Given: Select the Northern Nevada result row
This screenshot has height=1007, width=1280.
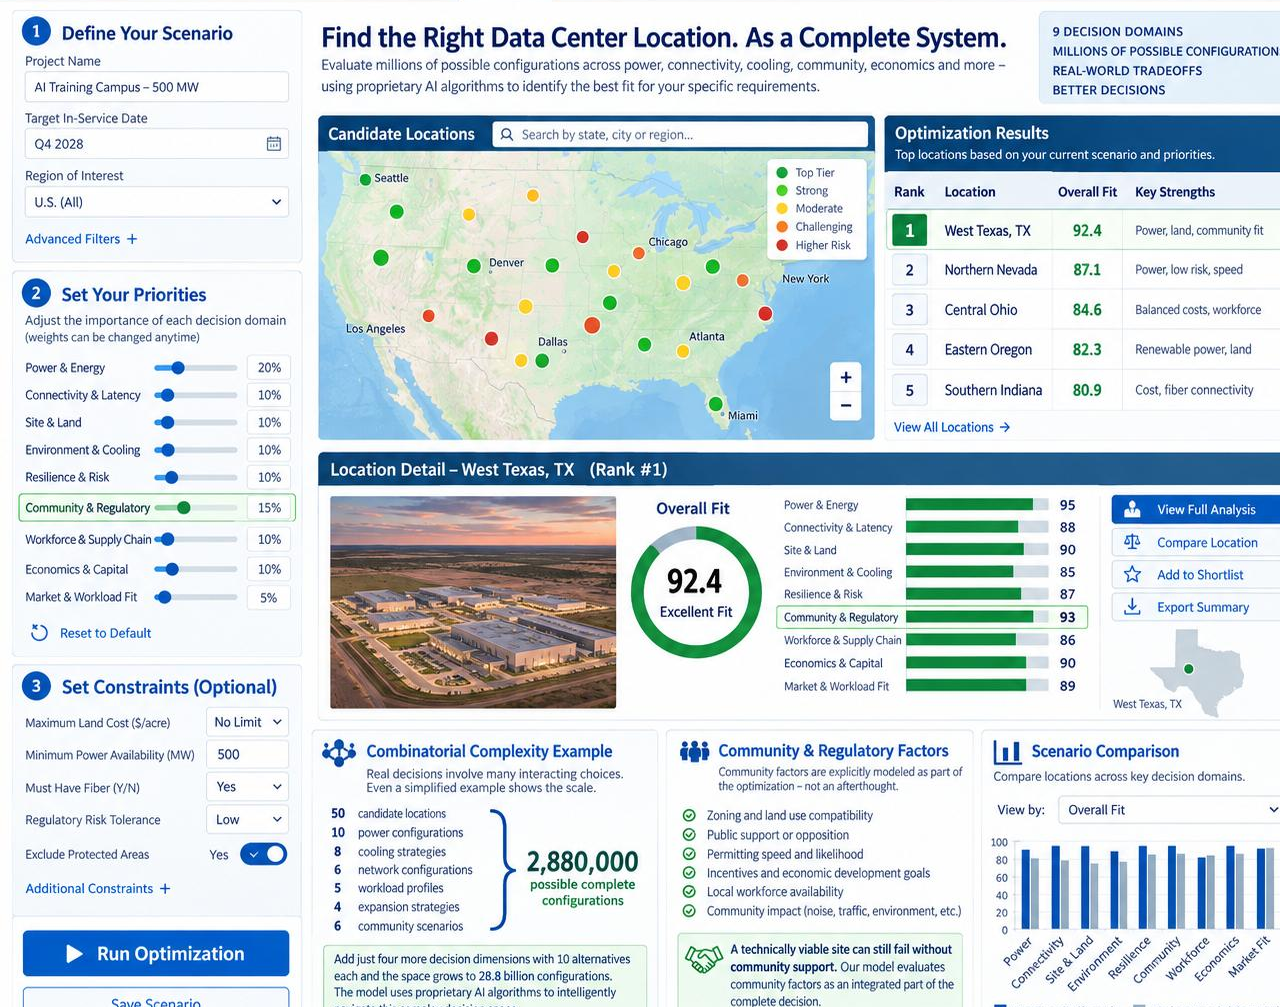Looking at the screenshot, I should [x=1083, y=270].
